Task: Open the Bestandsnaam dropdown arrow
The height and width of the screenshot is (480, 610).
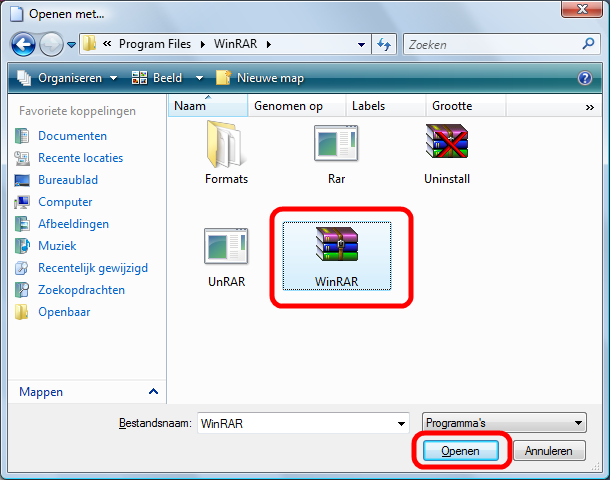Action: 401,423
